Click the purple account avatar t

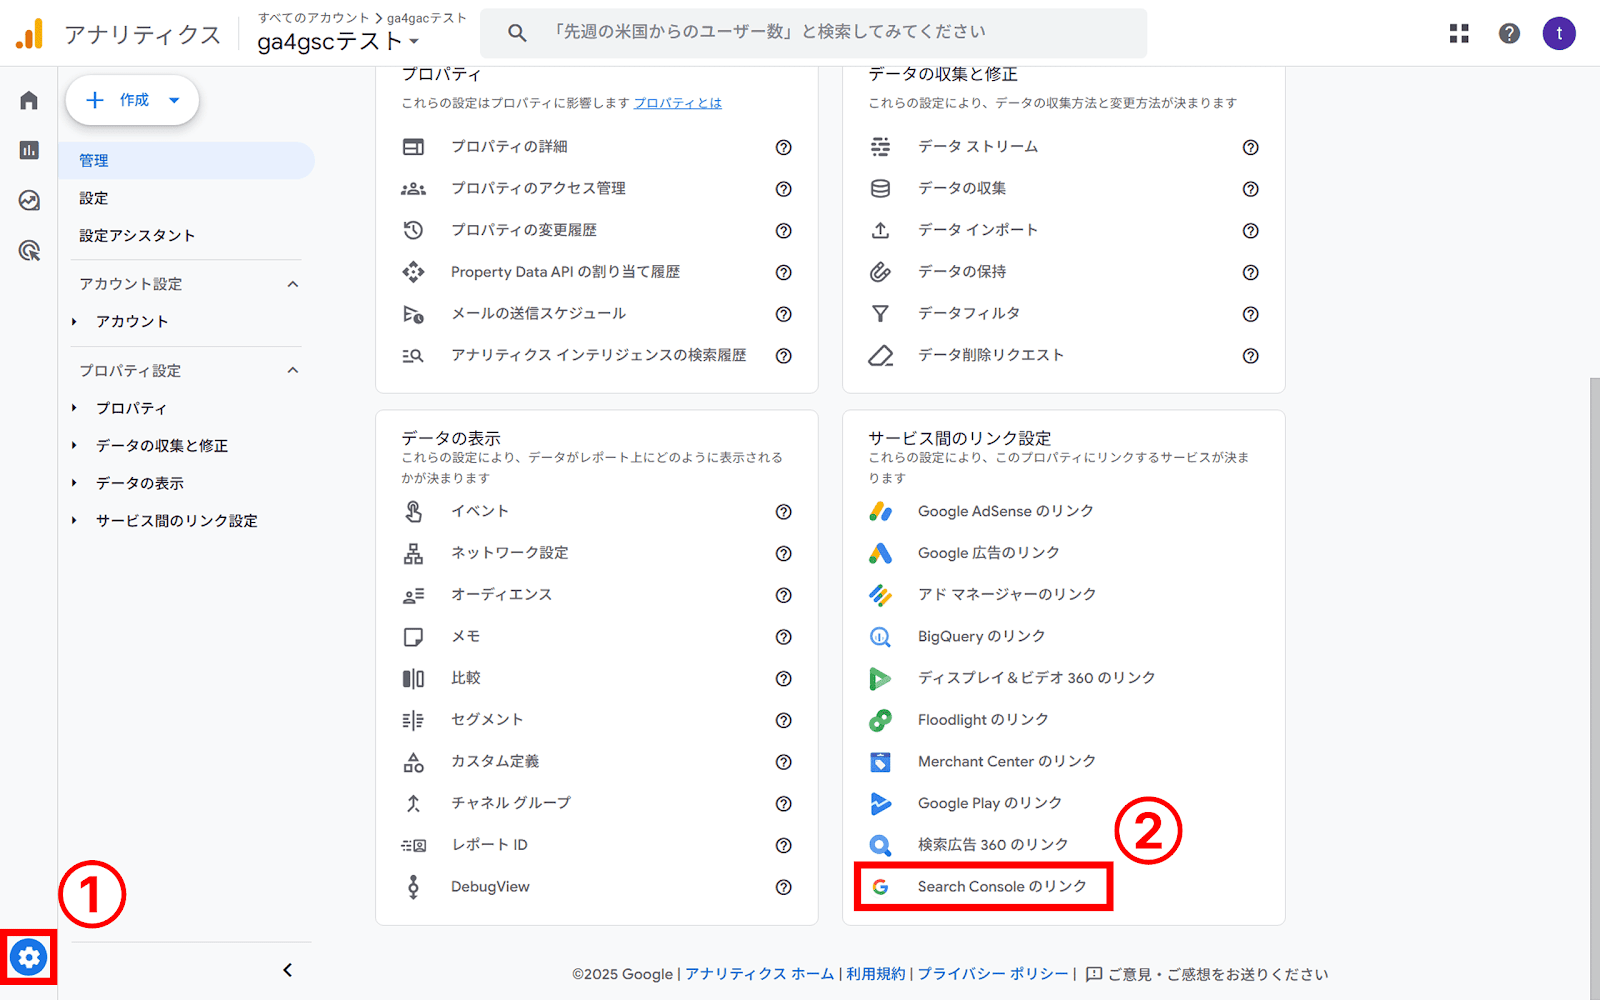coord(1558,33)
